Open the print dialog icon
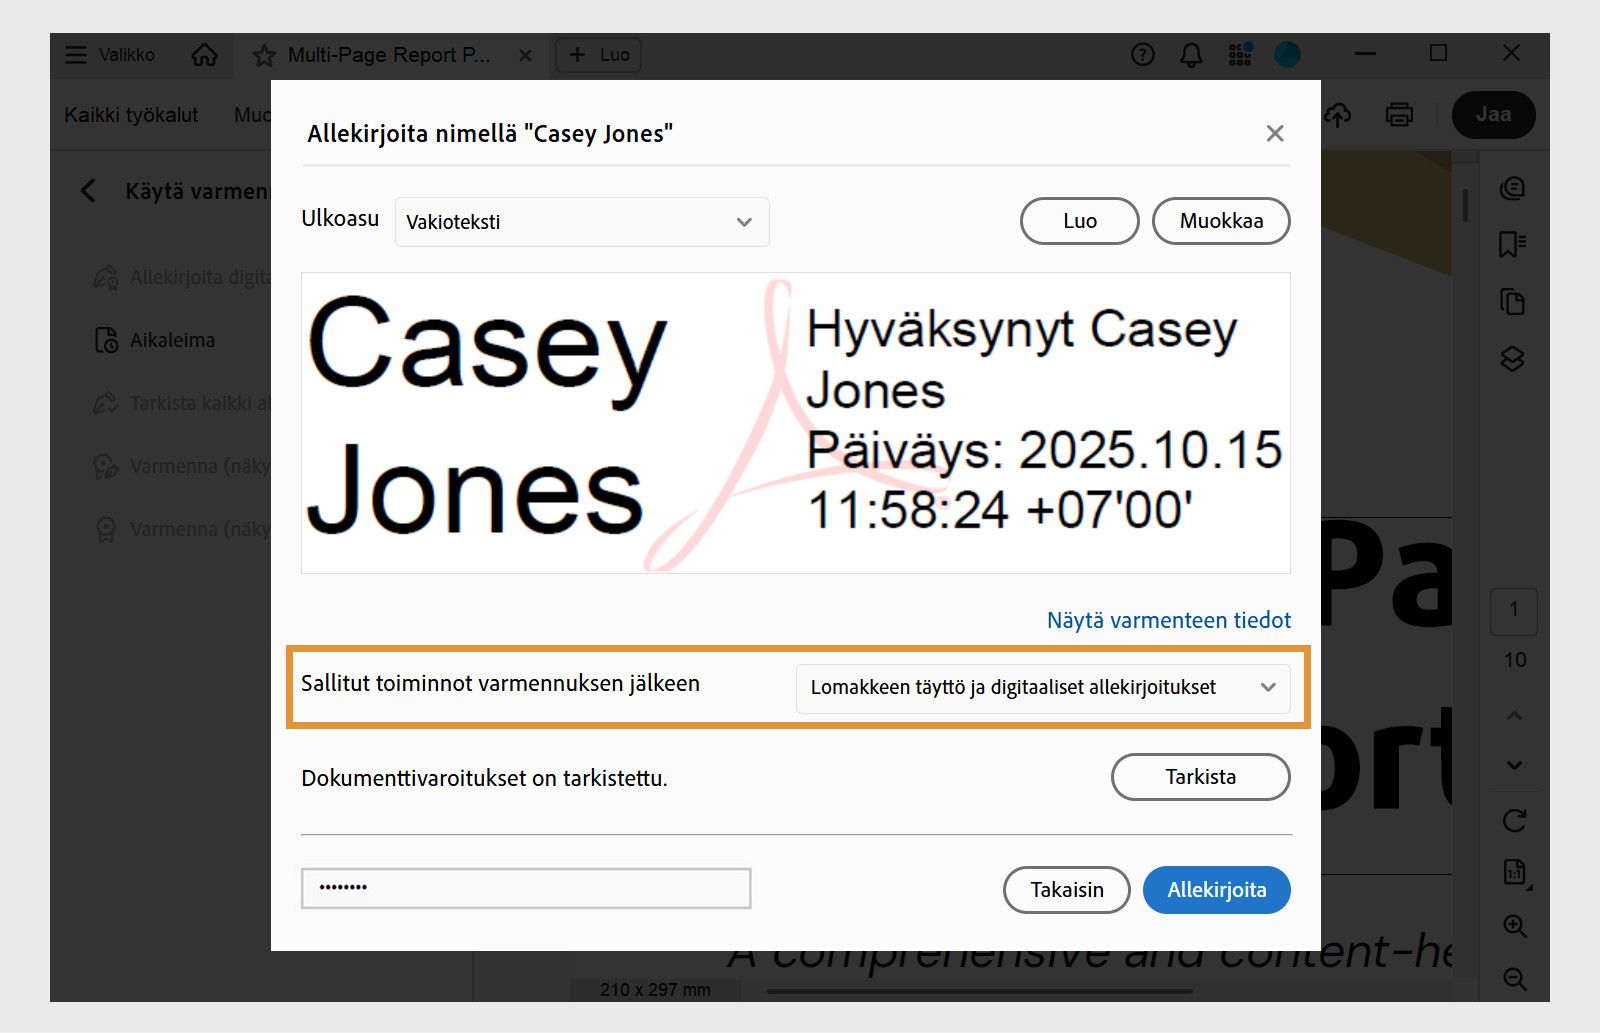Viewport: 1600px width, 1033px height. pyautogui.click(x=1399, y=114)
